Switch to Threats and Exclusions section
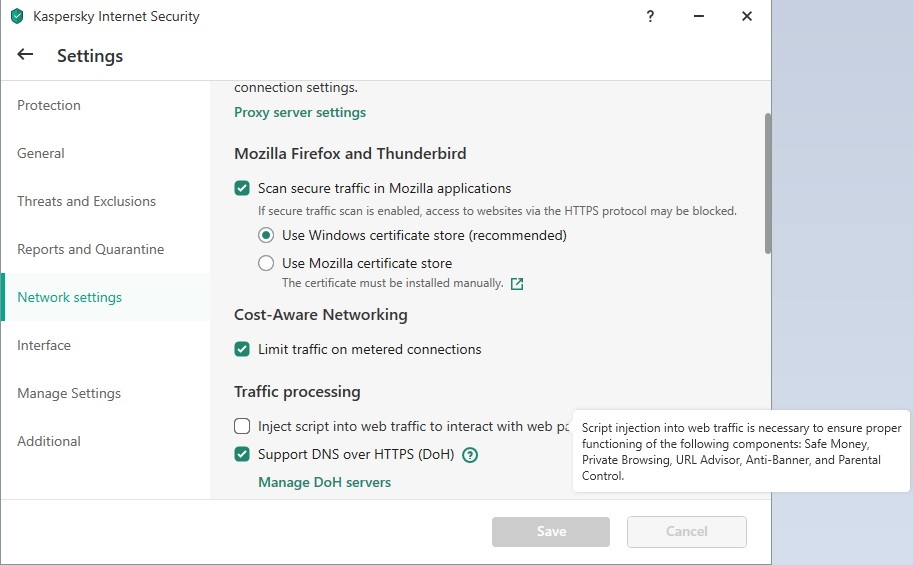Image resolution: width=913 pixels, height=565 pixels. pyautogui.click(x=86, y=202)
